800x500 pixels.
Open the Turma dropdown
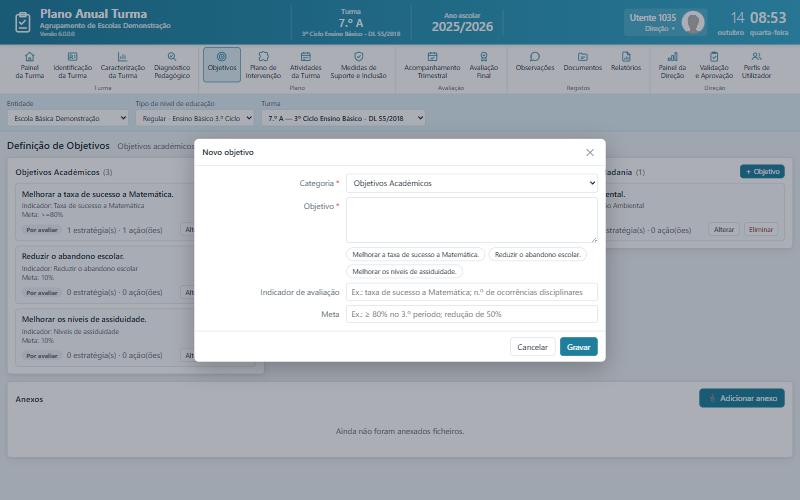343,118
